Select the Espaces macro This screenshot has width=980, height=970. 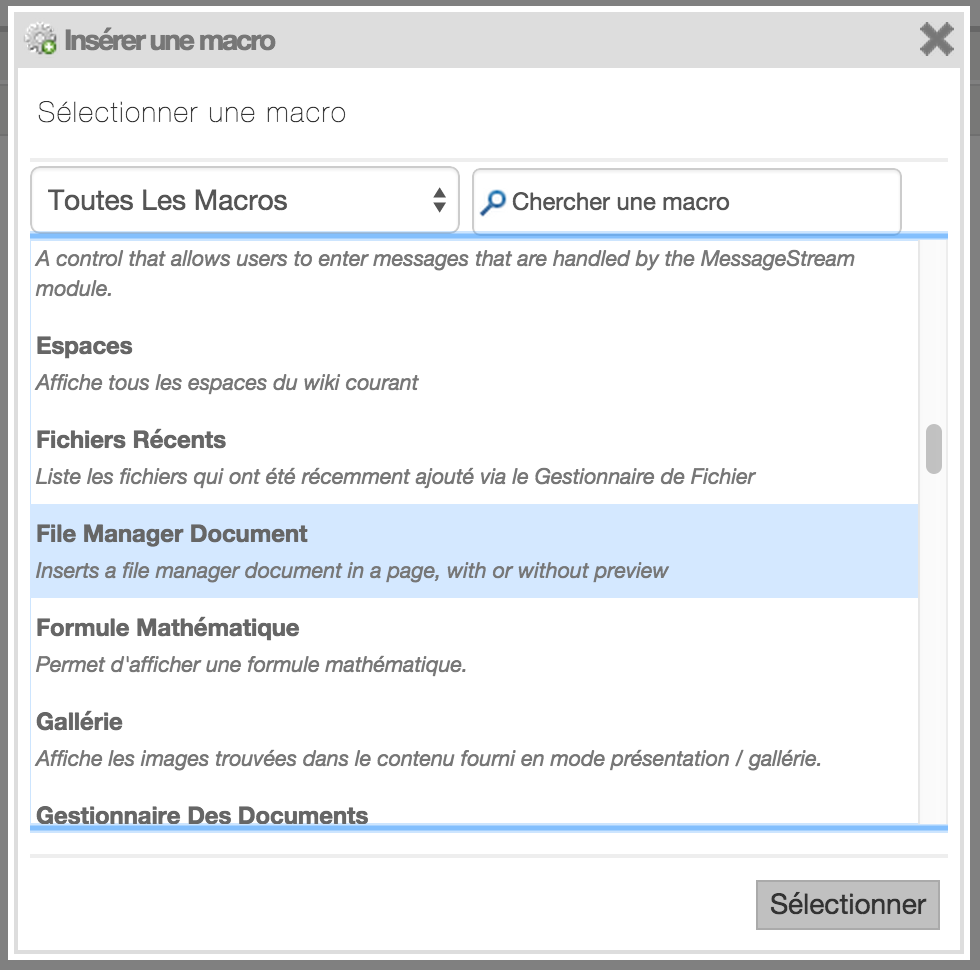click(x=474, y=364)
